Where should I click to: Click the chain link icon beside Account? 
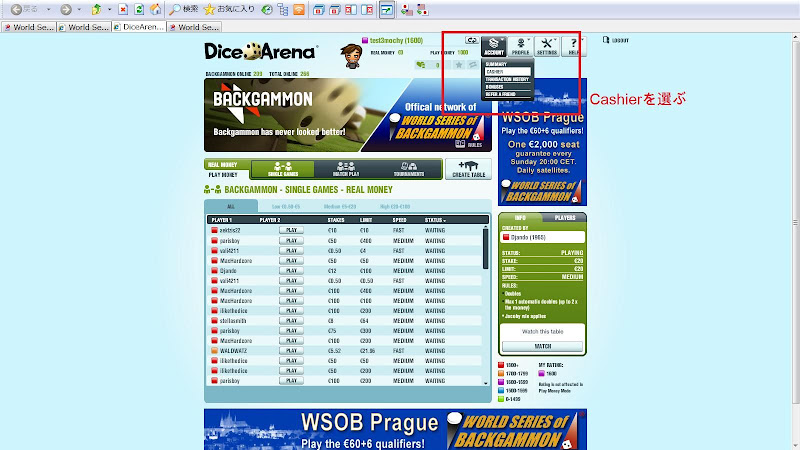coord(472,40)
